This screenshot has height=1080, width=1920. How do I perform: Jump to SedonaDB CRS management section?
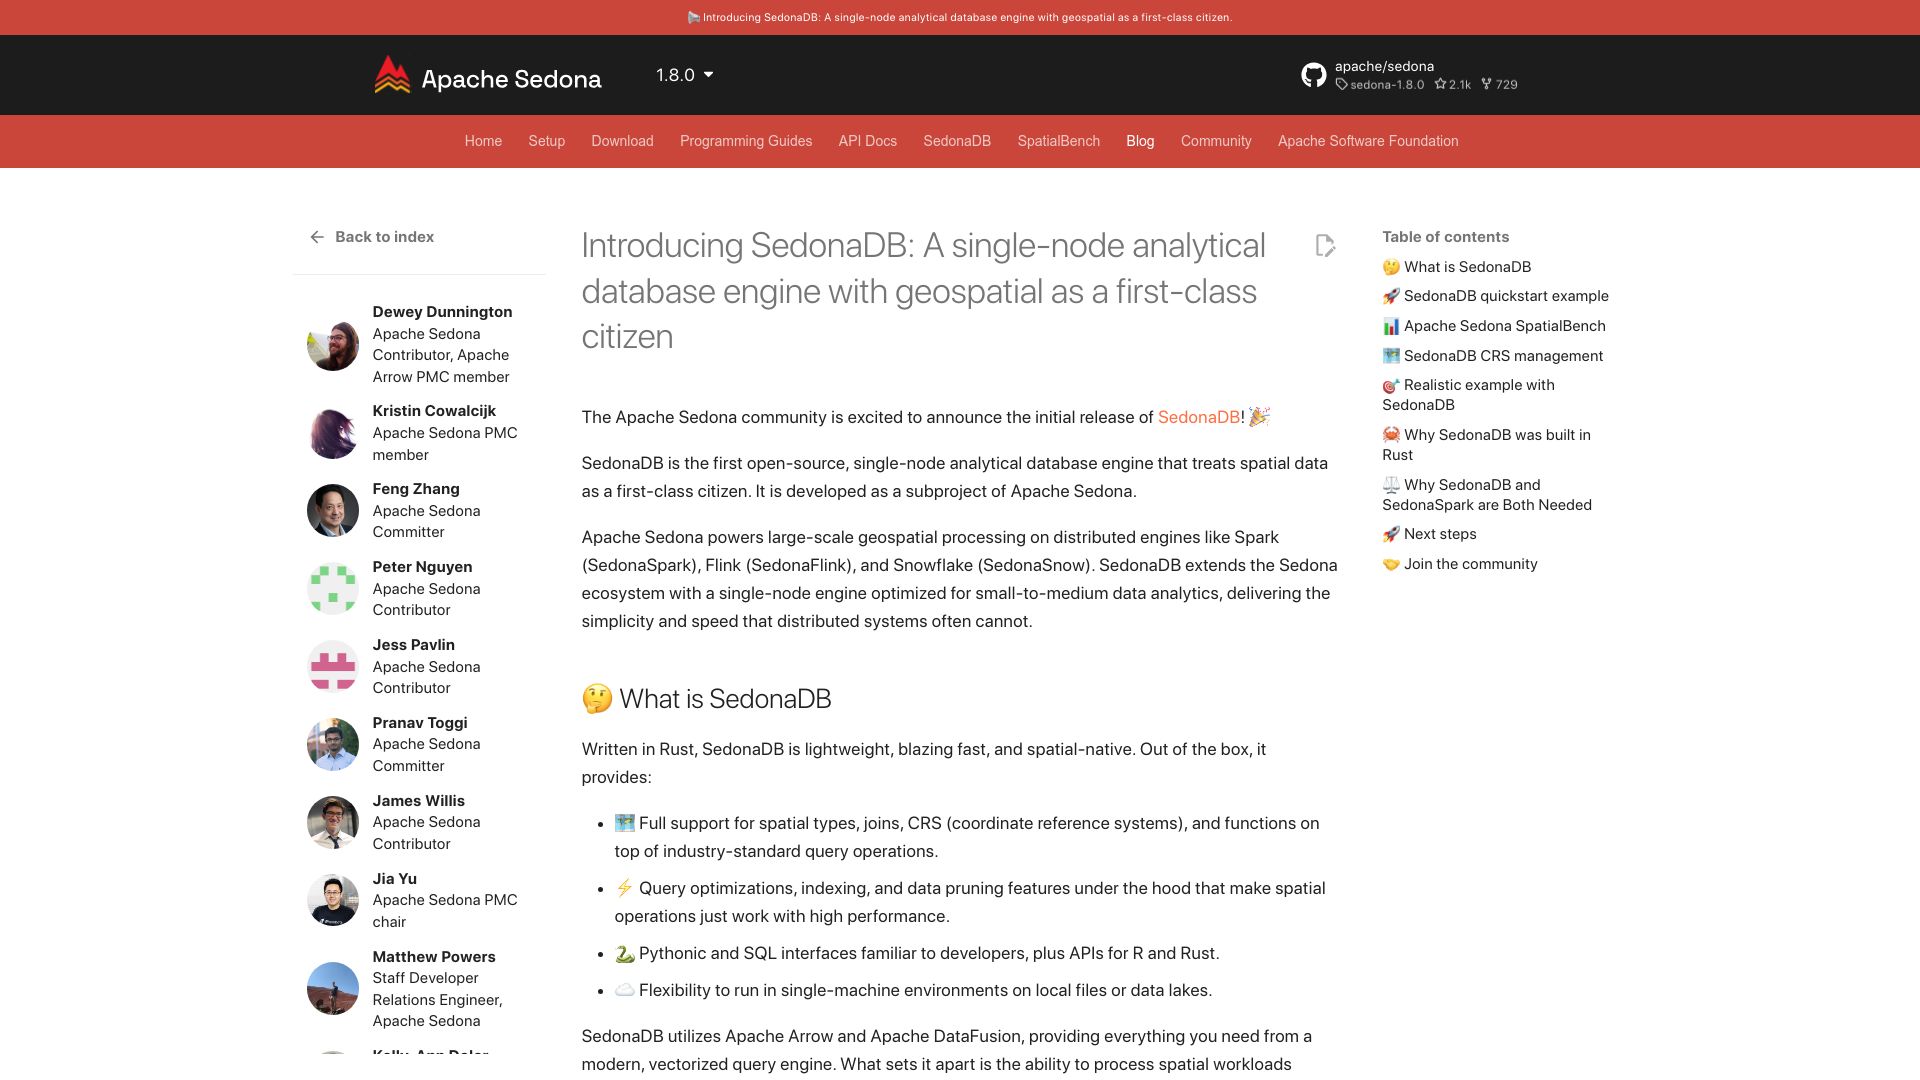1493,356
